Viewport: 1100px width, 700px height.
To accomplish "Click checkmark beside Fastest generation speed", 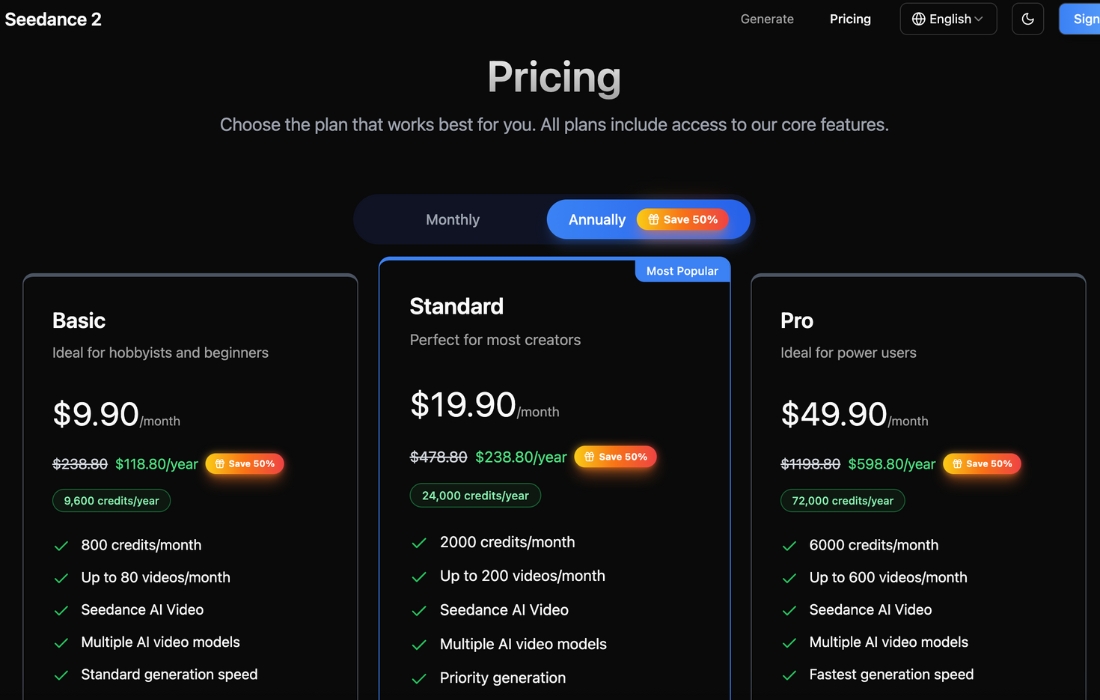I will tap(789, 675).
